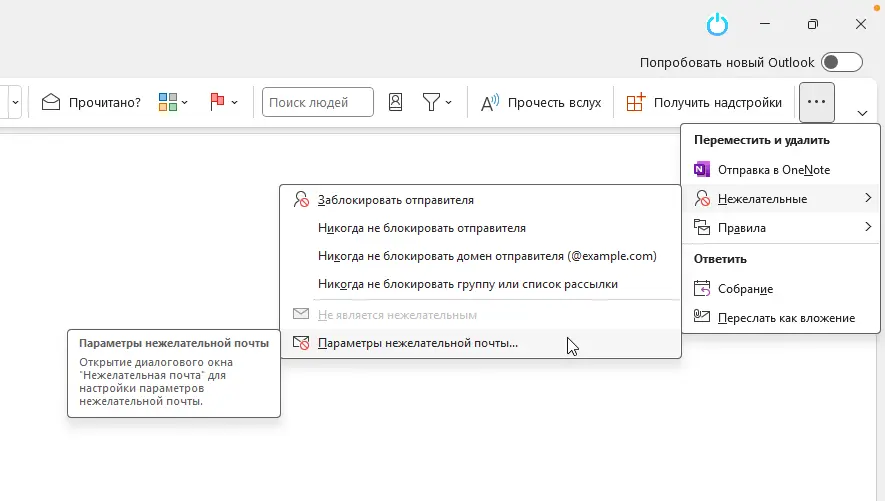Type in the Поиск людей search field
Image resolution: width=885 pixels, height=501 pixels.
coord(317,102)
